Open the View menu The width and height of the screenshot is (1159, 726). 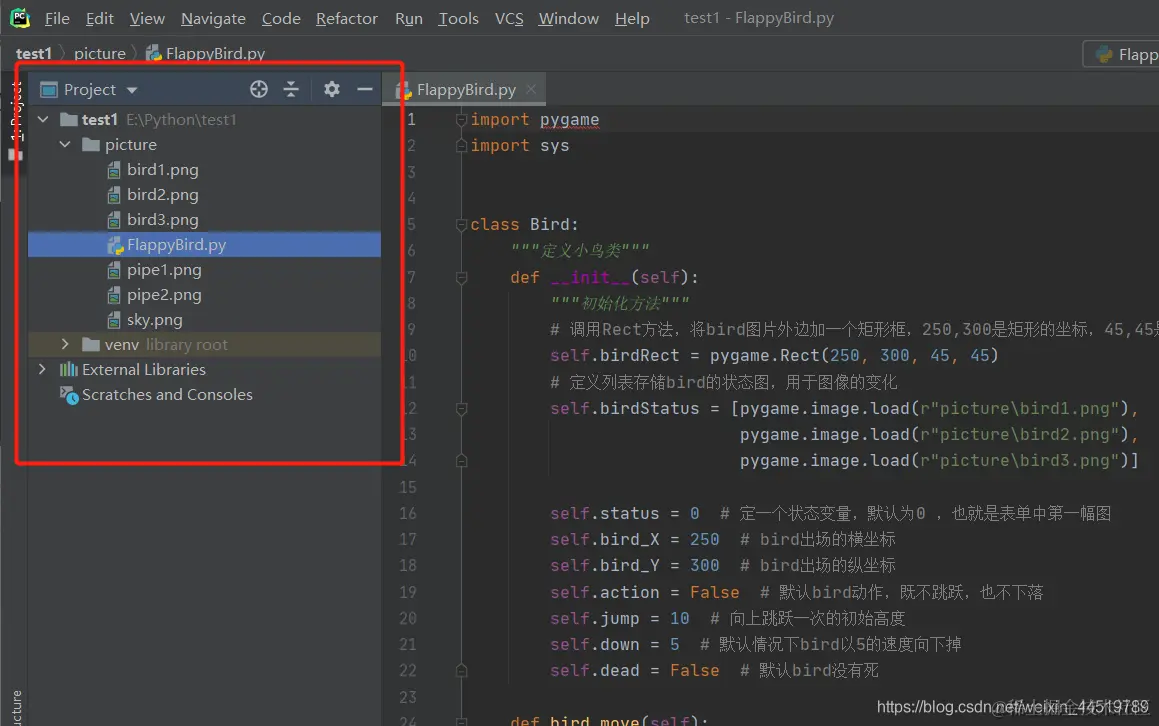[x=147, y=18]
